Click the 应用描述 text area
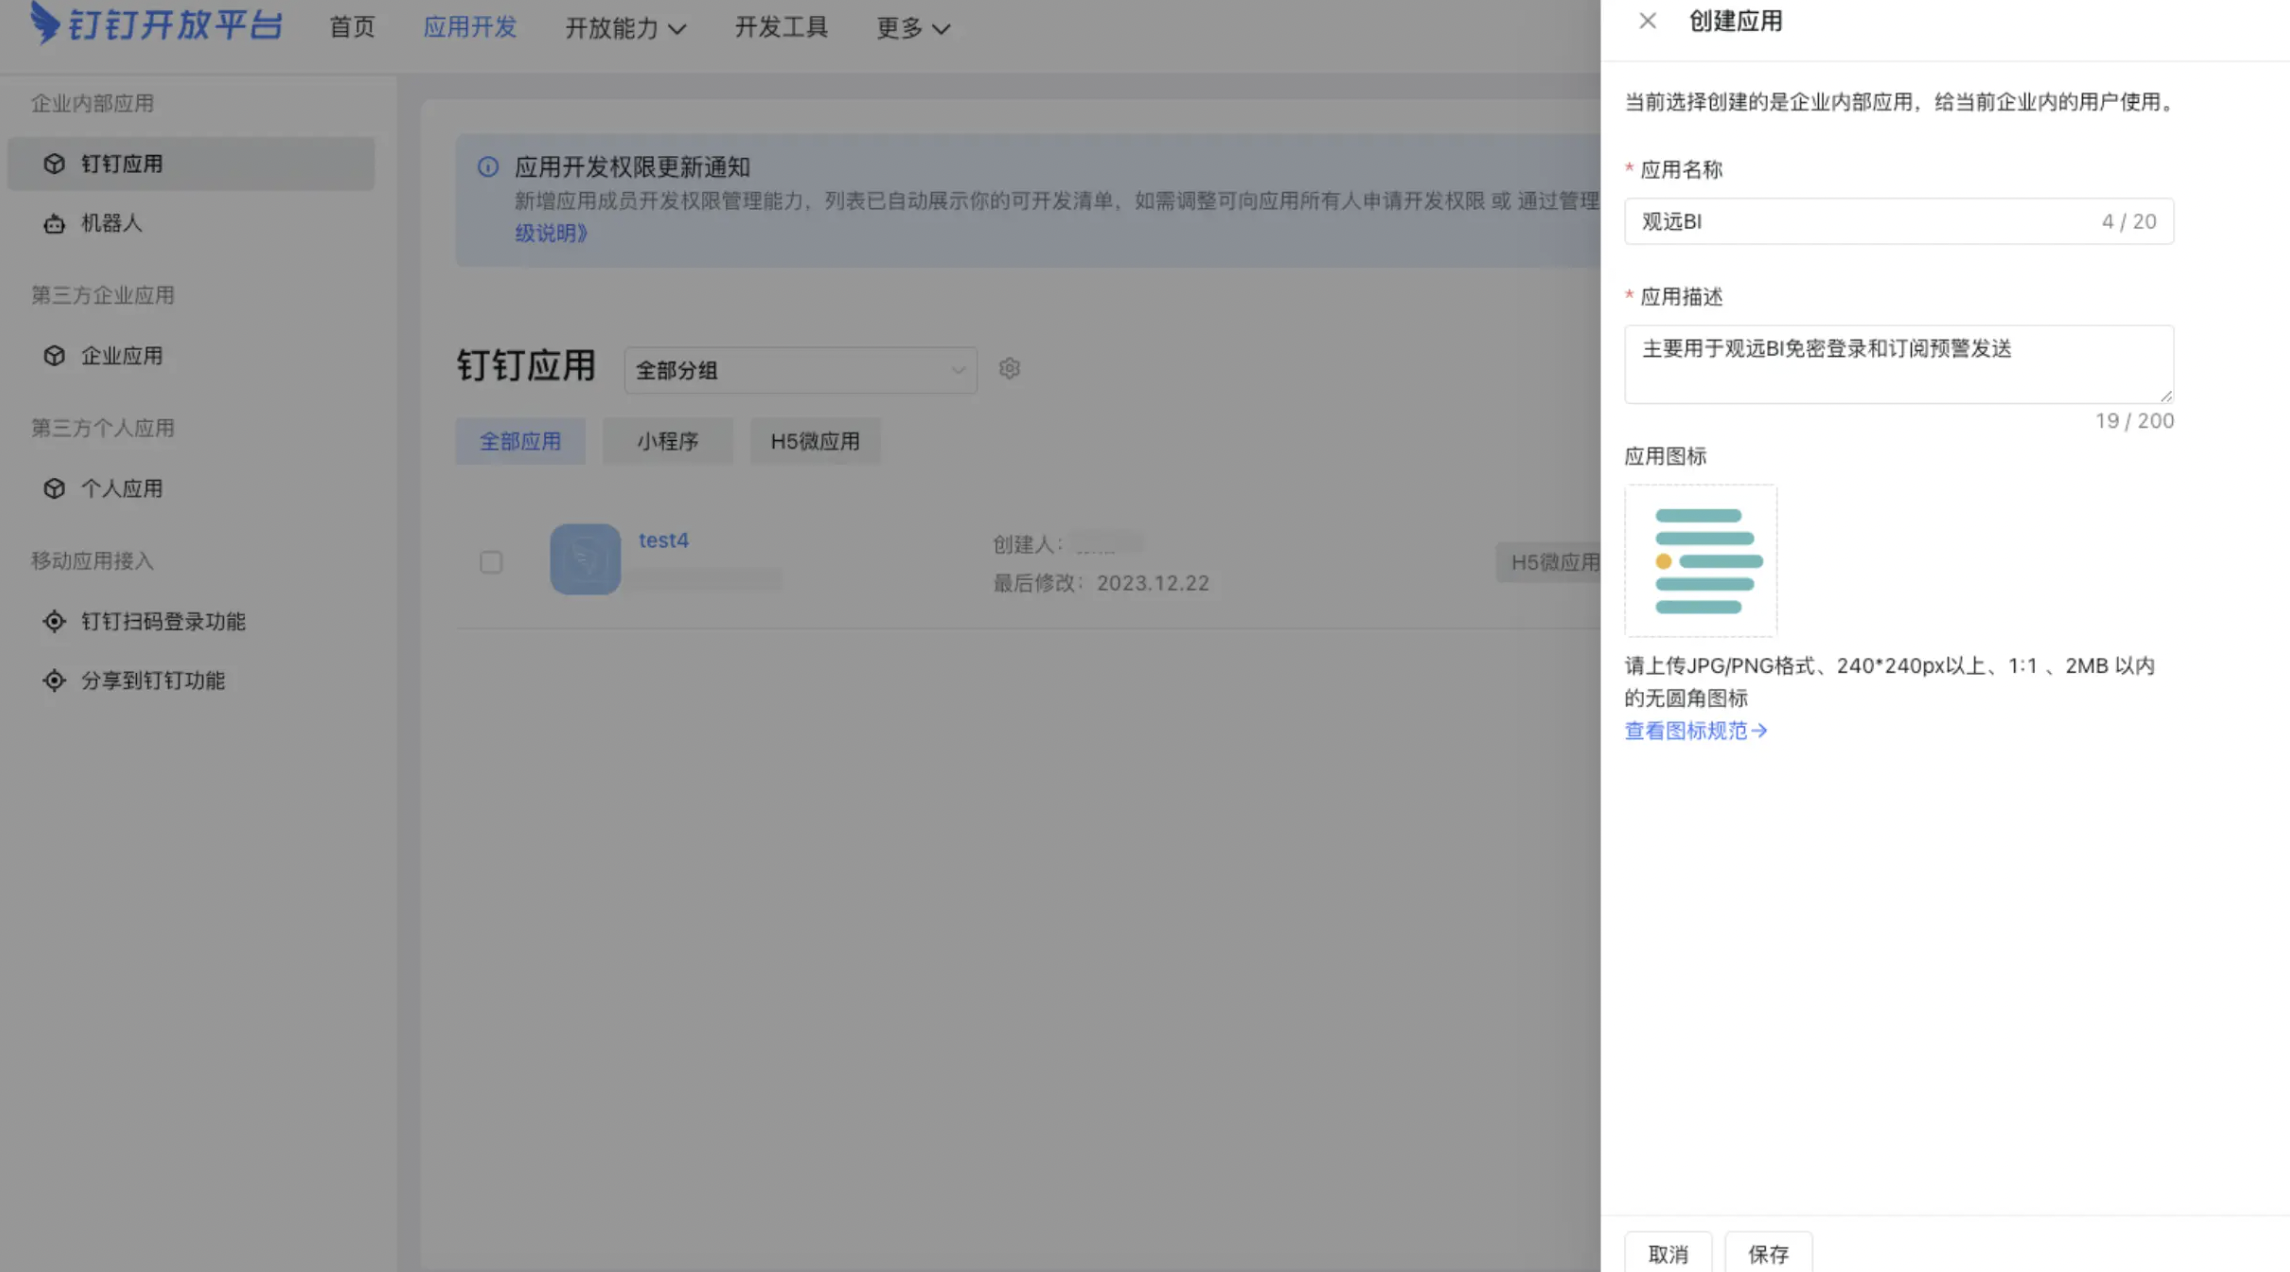The width and height of the screenshot is (2290, 1272). click(x=1899, y=364)
